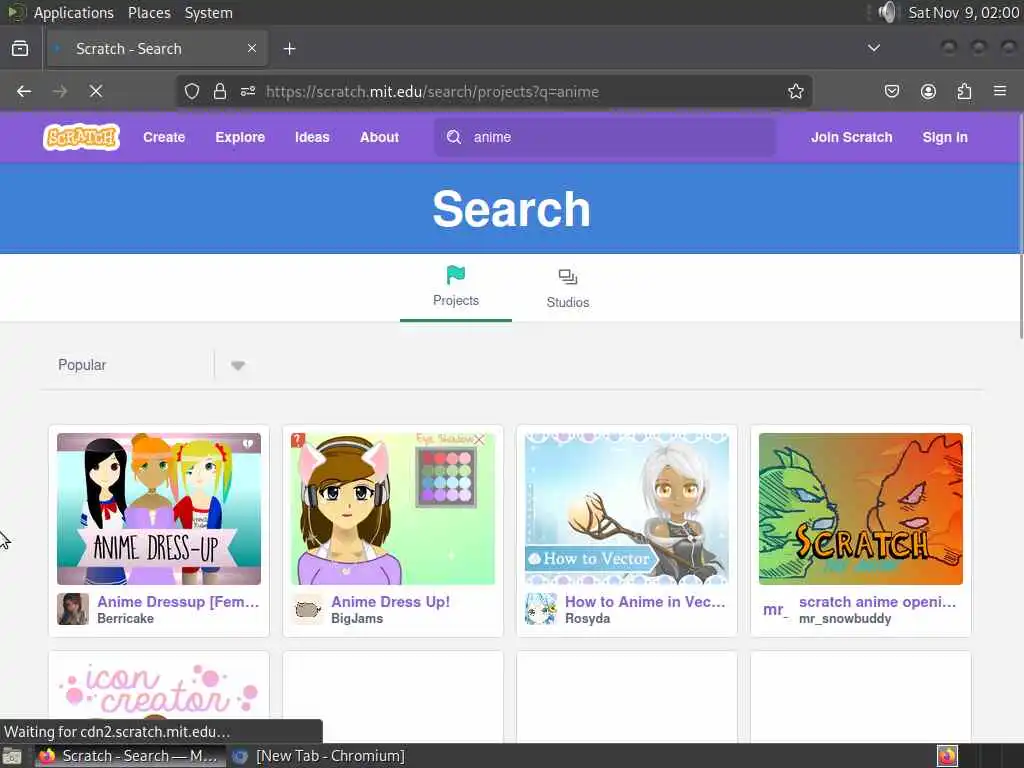The height and width of the screenshot is (768, 1024).
Task: Switch to the Projects tab
Action: pos(456,287)
